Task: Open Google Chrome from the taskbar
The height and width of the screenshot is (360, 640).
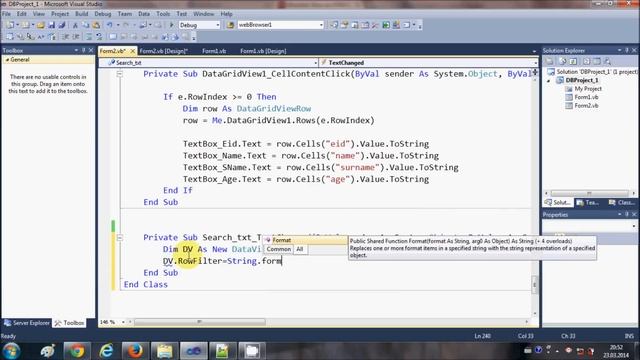Action: coord(76,351)
